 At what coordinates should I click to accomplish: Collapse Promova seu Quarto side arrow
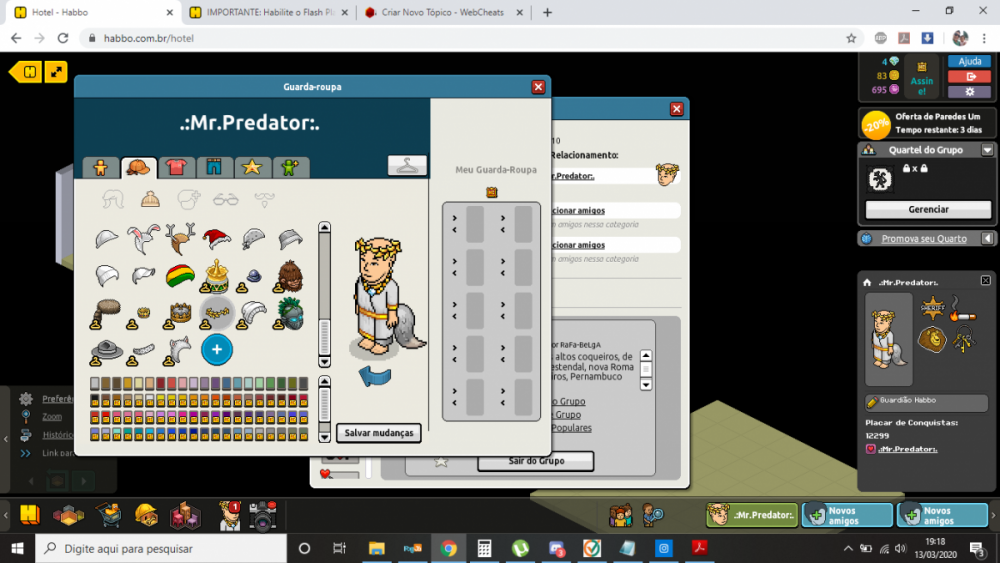[987, 238]
